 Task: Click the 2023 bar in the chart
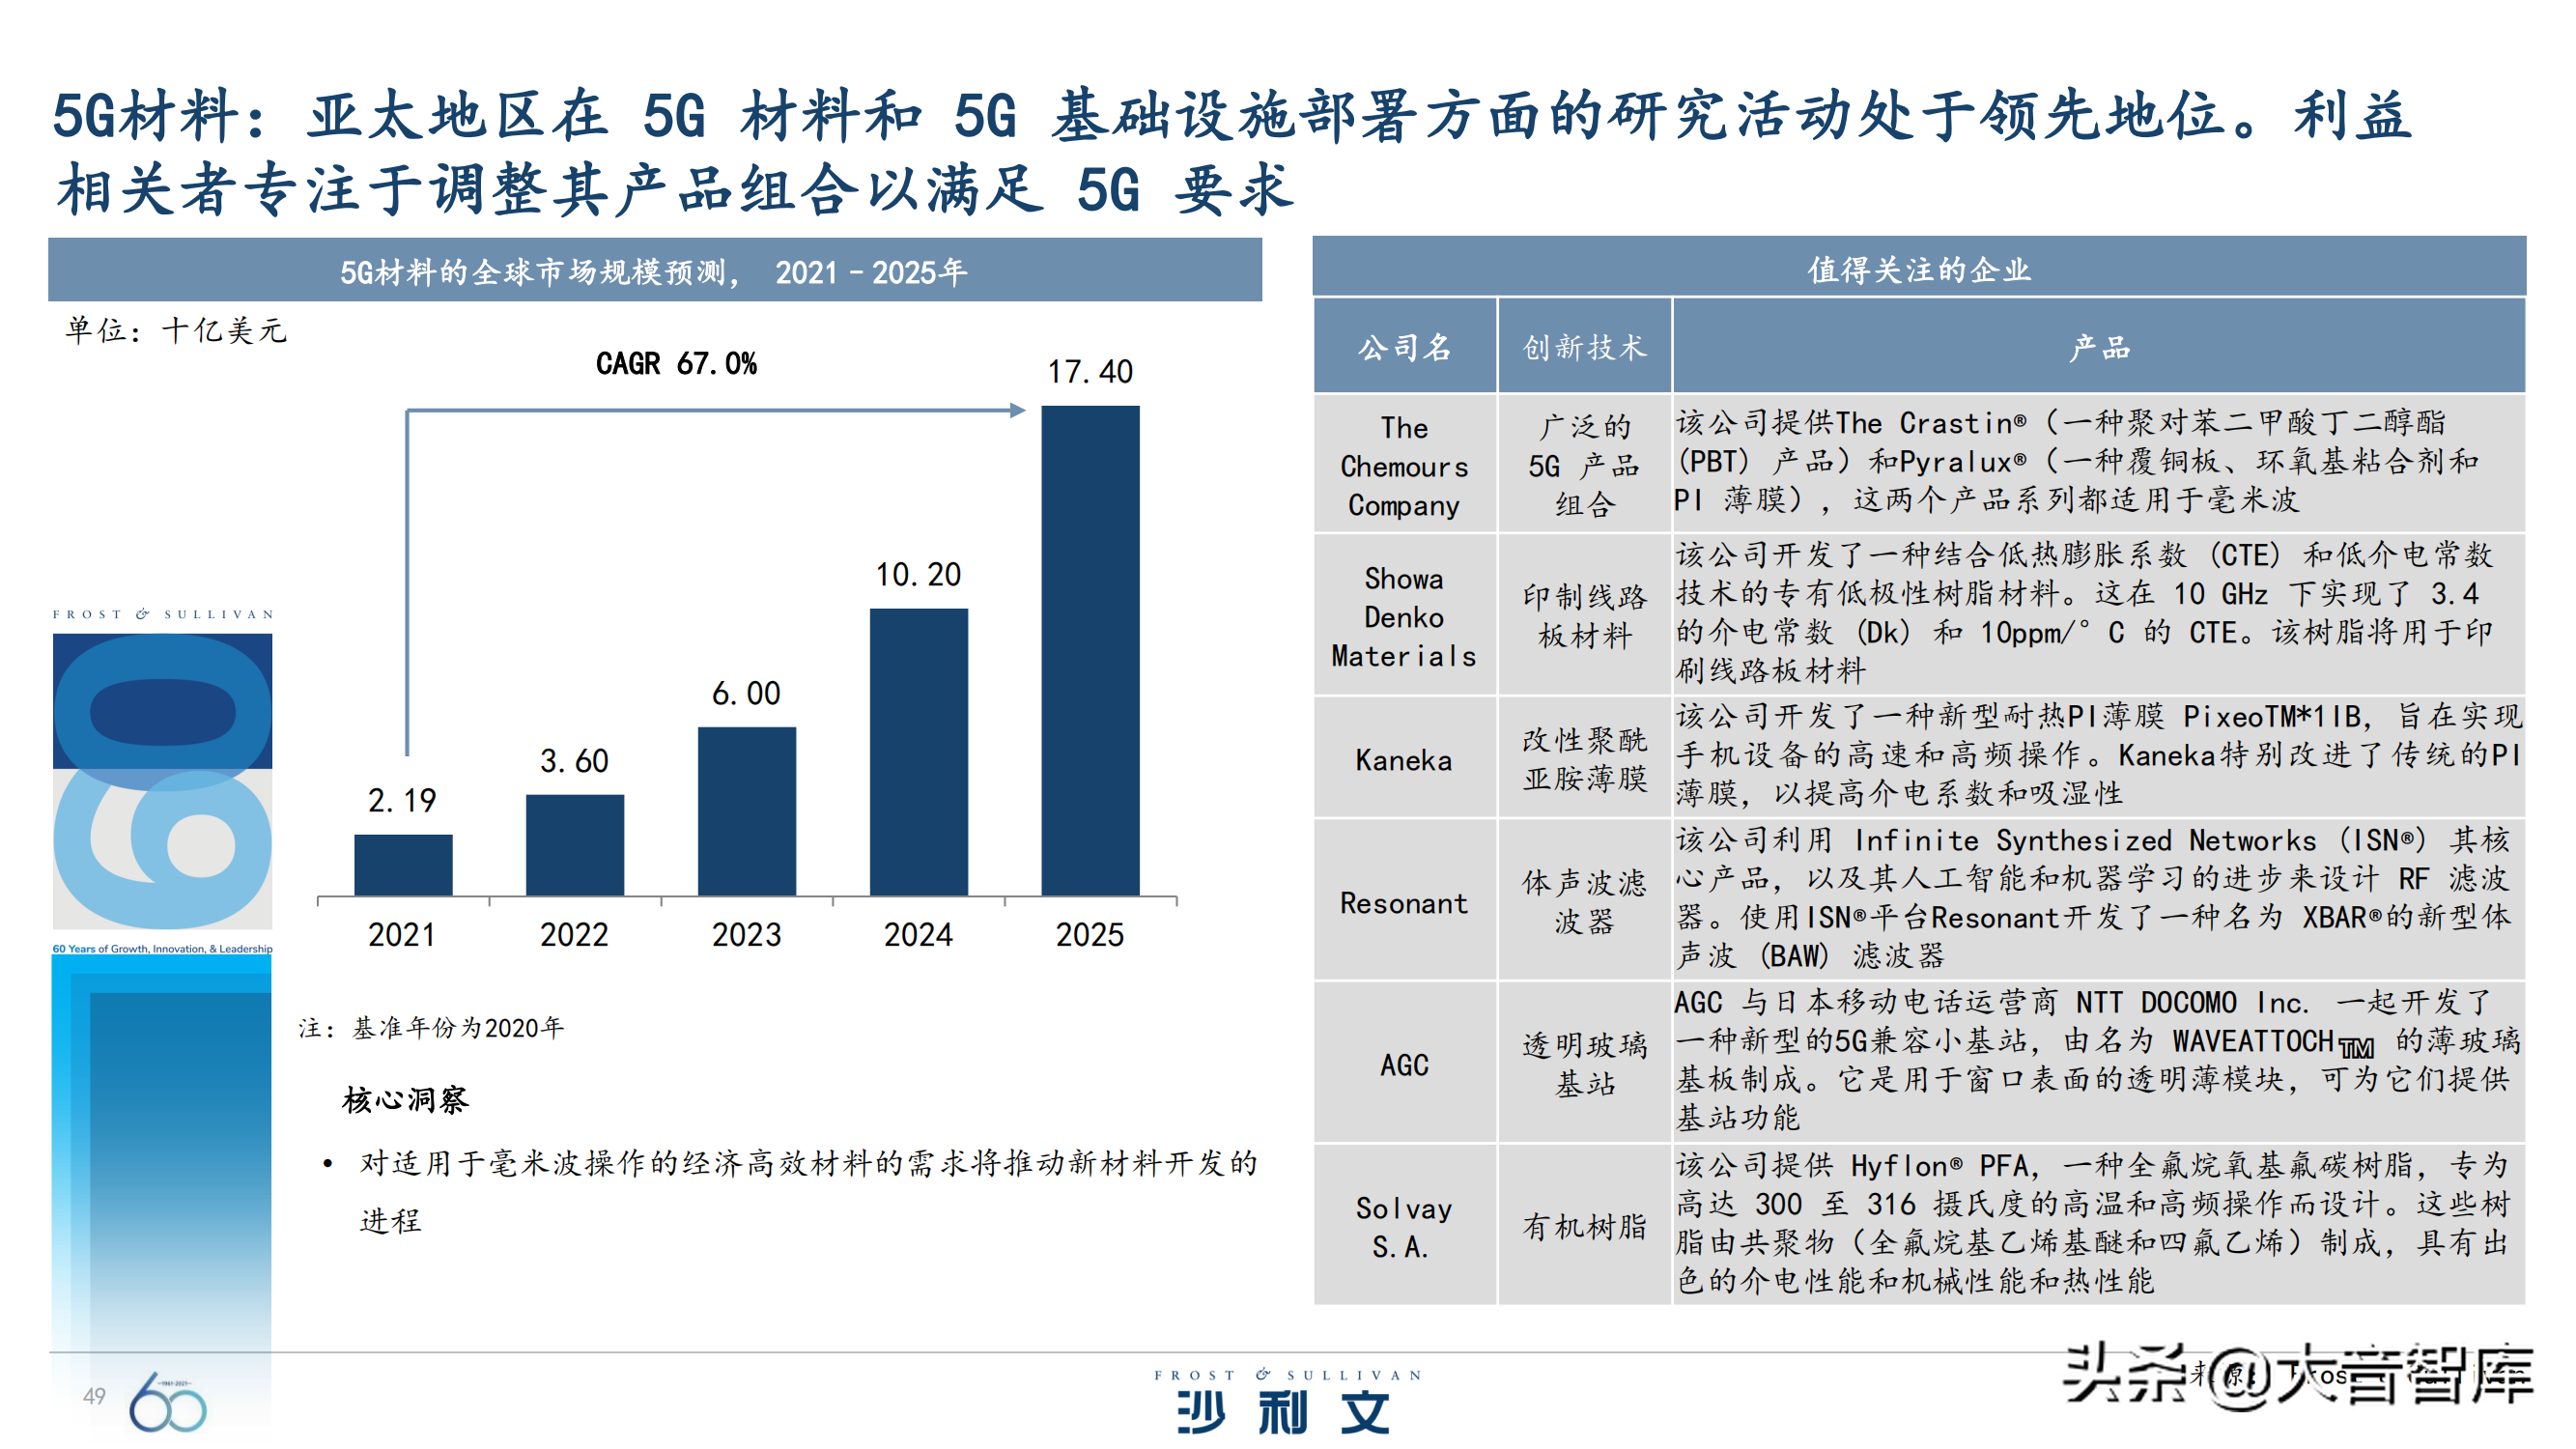(x=747, y=811)
